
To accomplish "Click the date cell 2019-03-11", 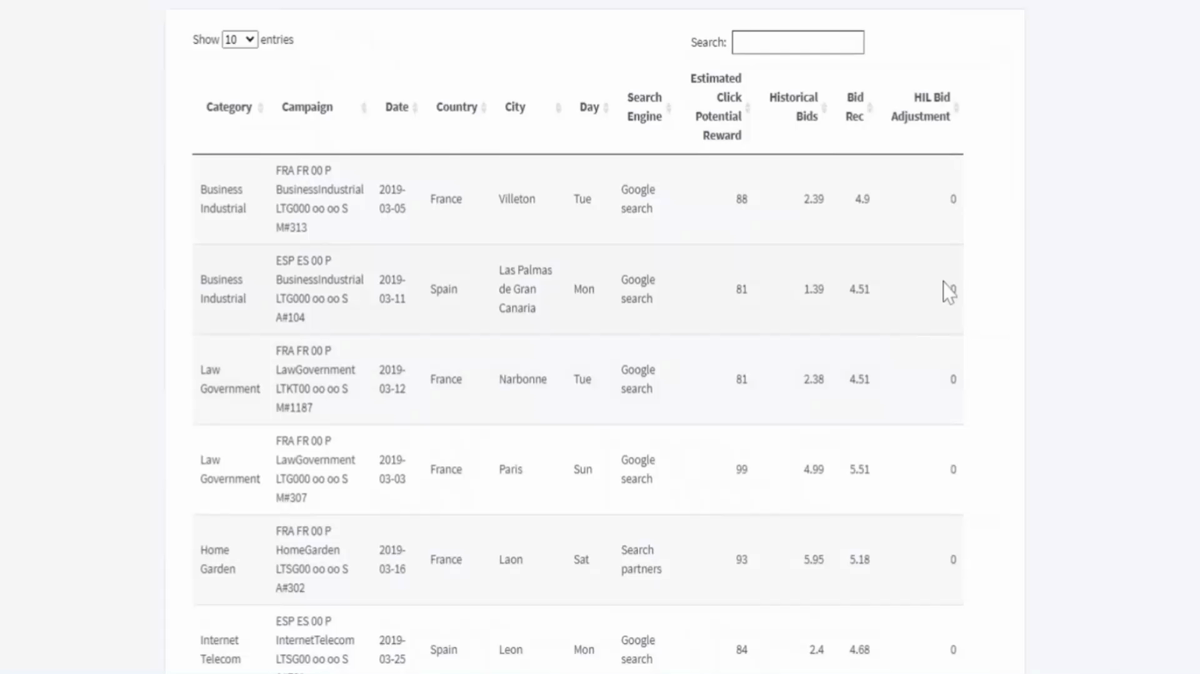I will click(x=392, y=289).
